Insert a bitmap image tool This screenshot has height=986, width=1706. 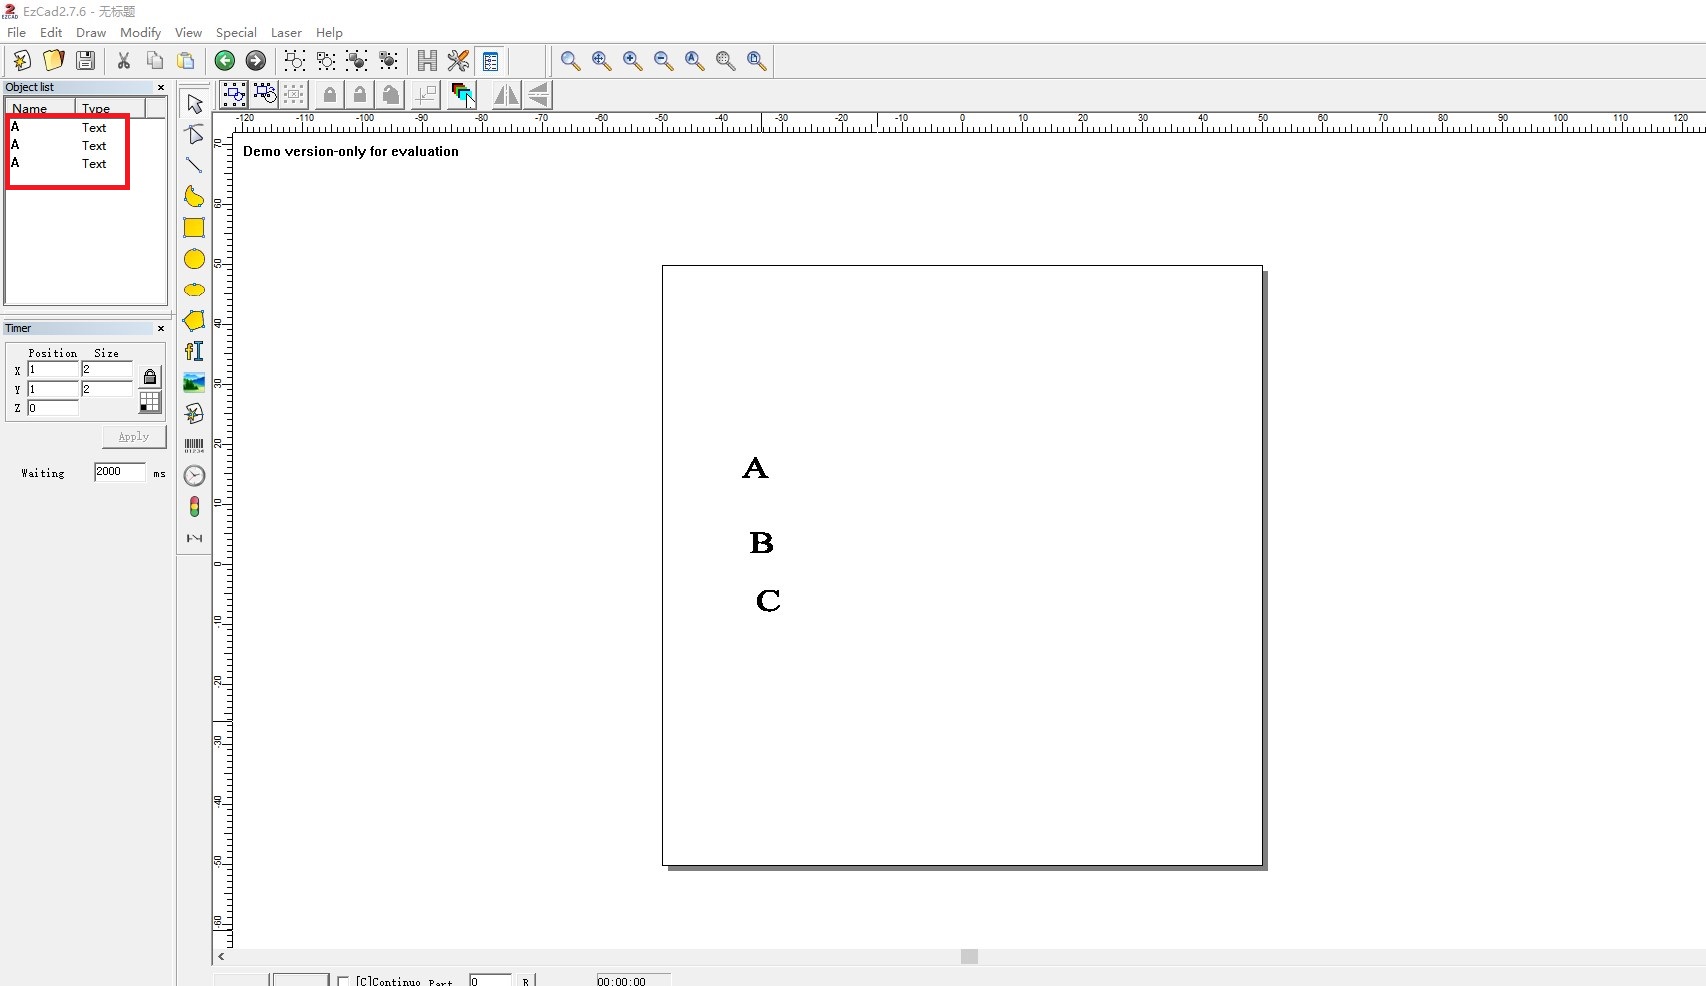click(194, 382)
